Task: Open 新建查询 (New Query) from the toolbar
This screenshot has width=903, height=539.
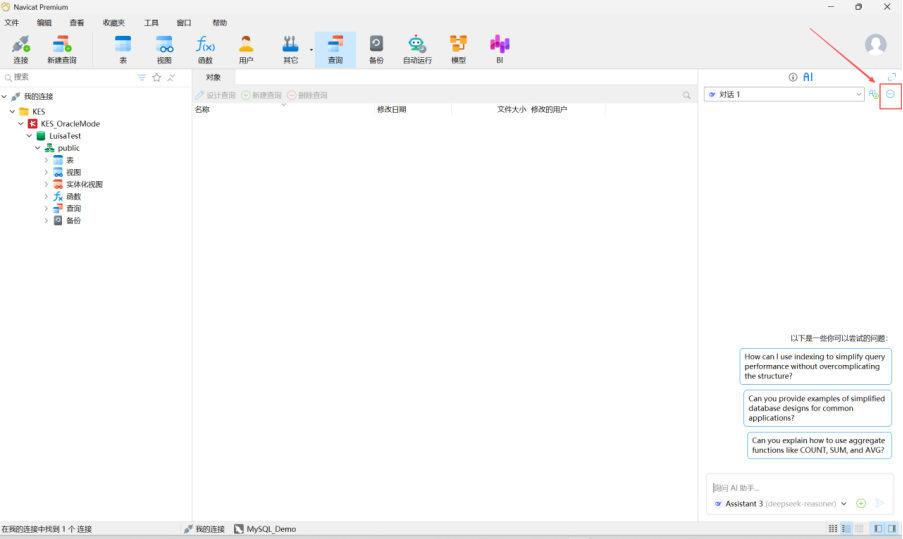Action: click(x=61, y=49)
